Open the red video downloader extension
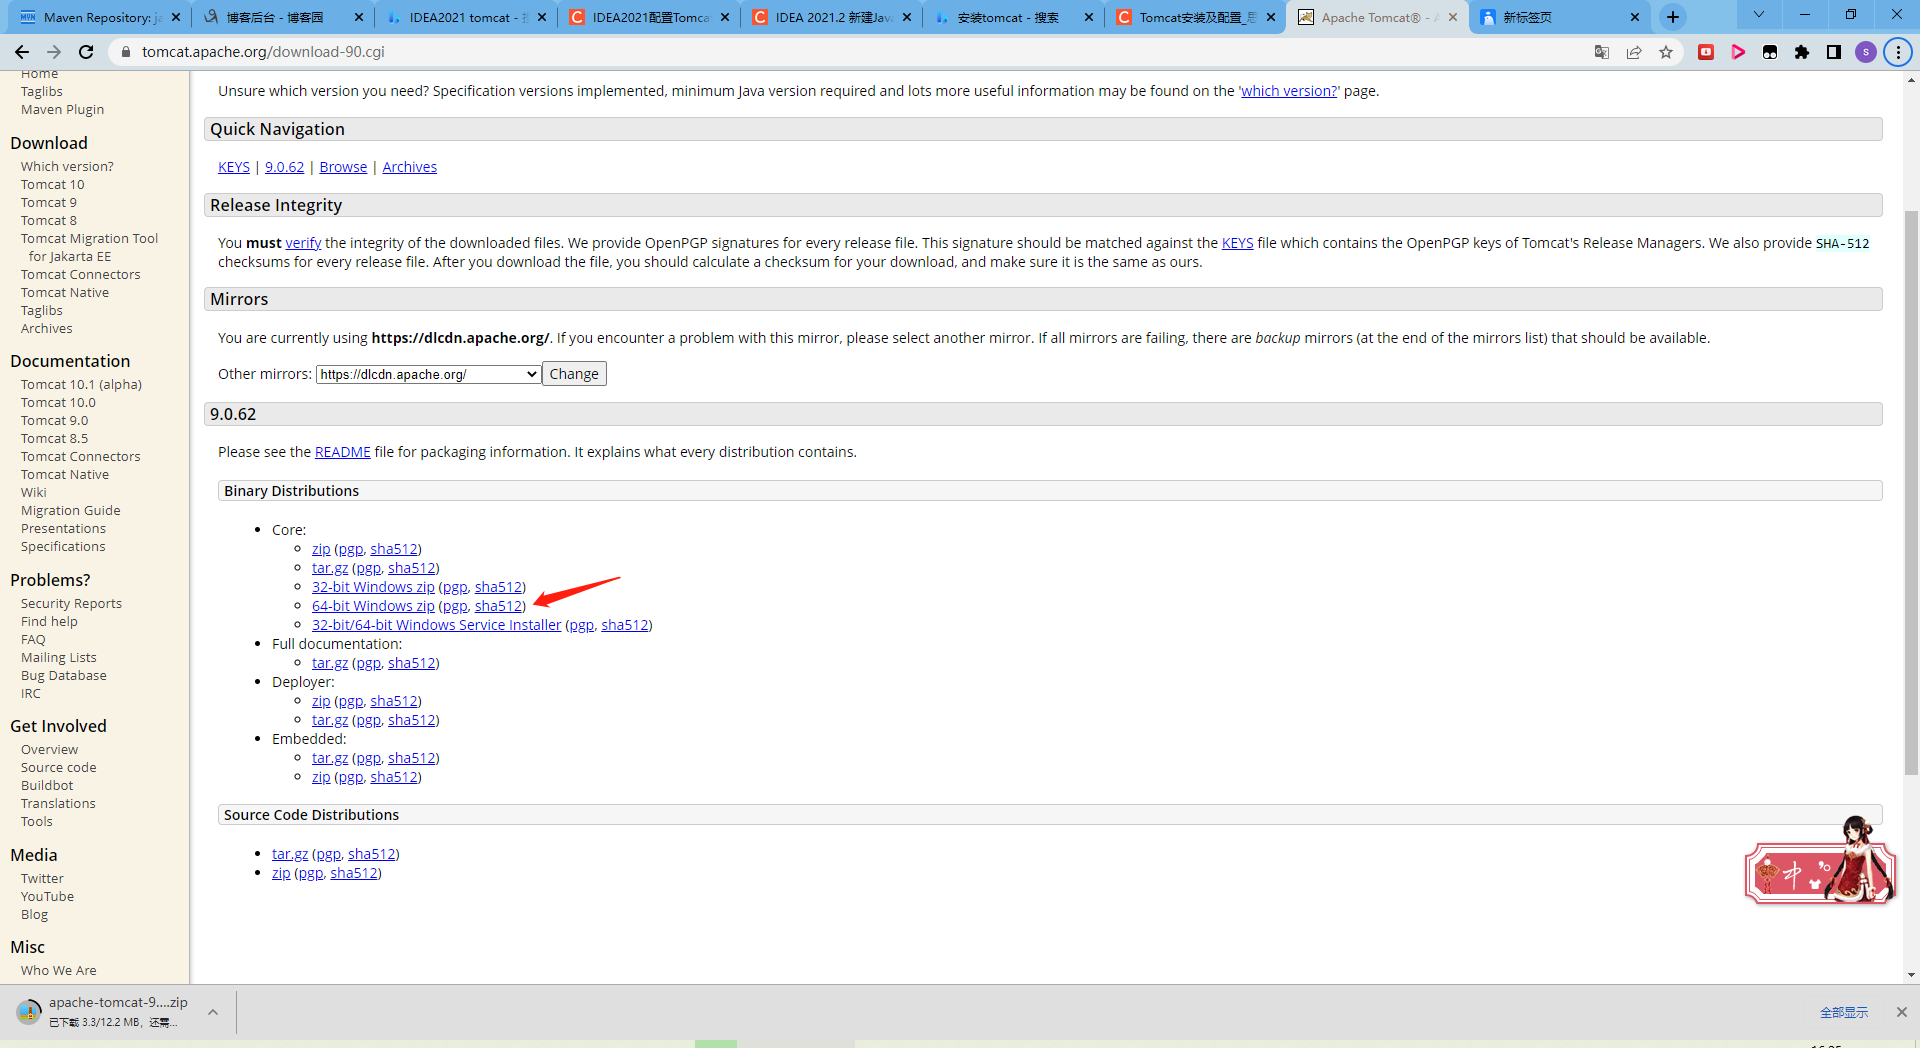The height and width of the screenshot is (1048, 1920). coord(1706,52)
